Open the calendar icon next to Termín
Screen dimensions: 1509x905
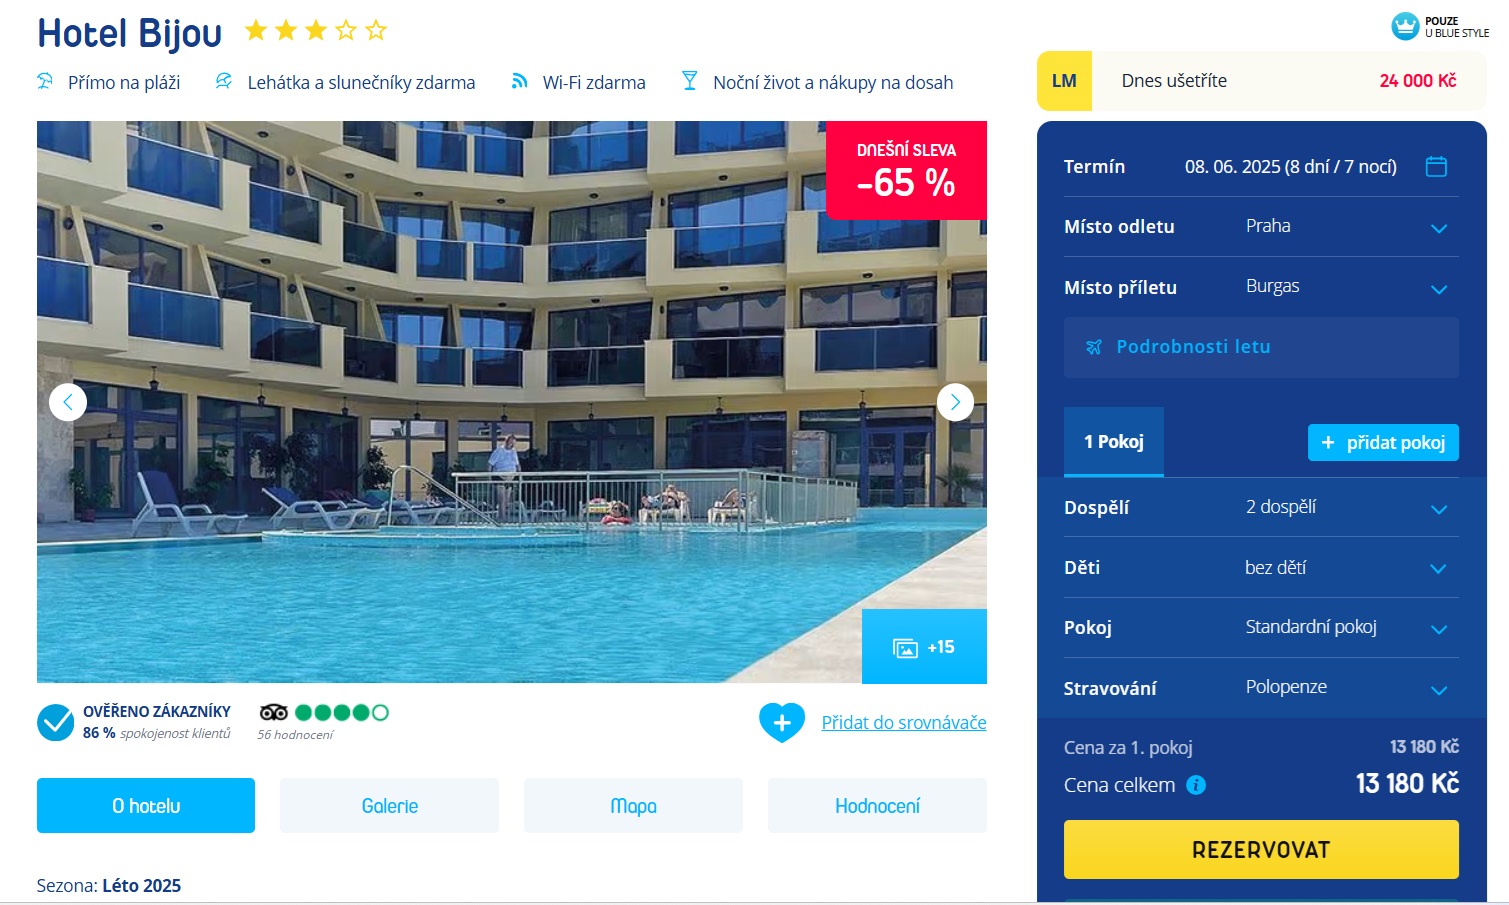tap(1436, 166)
